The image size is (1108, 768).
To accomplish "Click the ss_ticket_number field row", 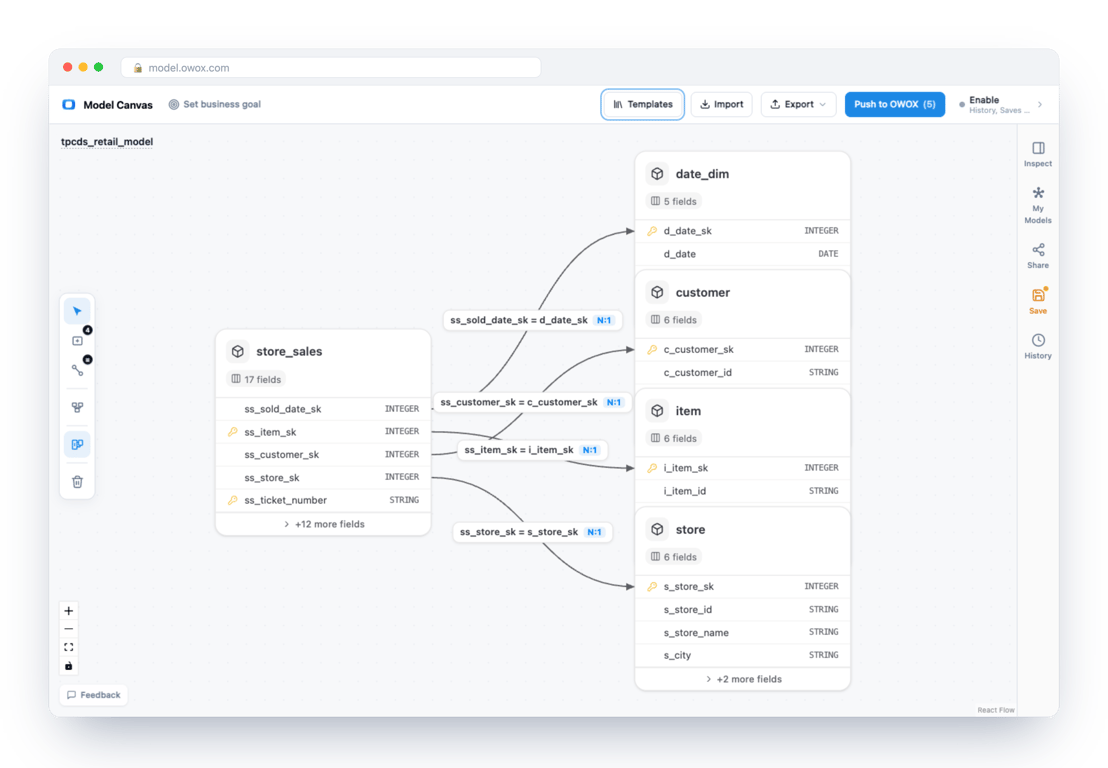I will [x=324, y=500].
